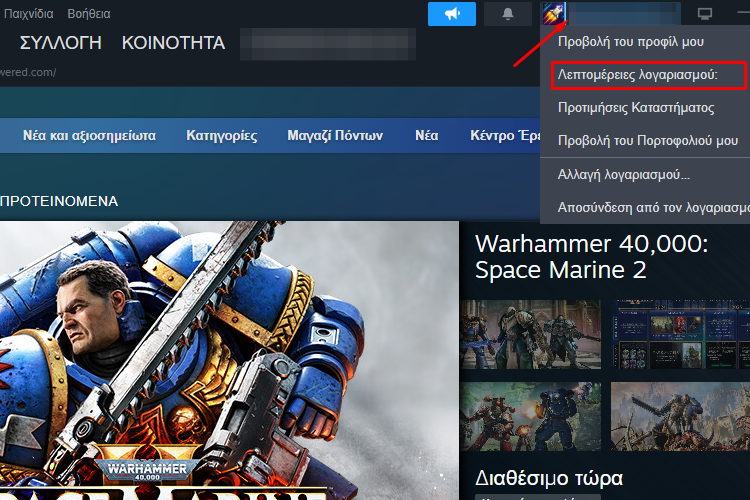The height and width of the screenshot is (500, 750).
Task: Click the announcements megaphone button
Action: pos(452,14)
